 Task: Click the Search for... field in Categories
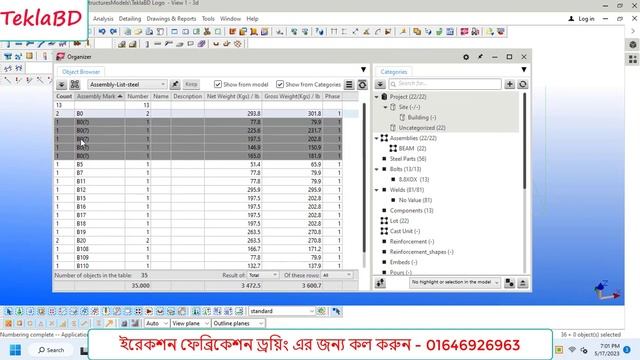(x=444, y=84)
